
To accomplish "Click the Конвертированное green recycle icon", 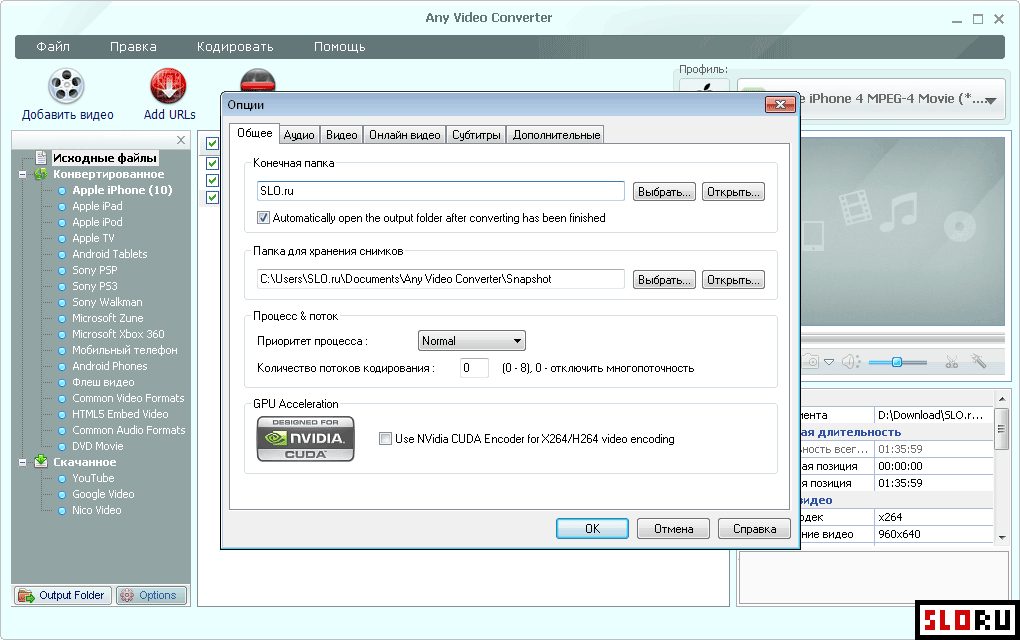I will 41,174.
